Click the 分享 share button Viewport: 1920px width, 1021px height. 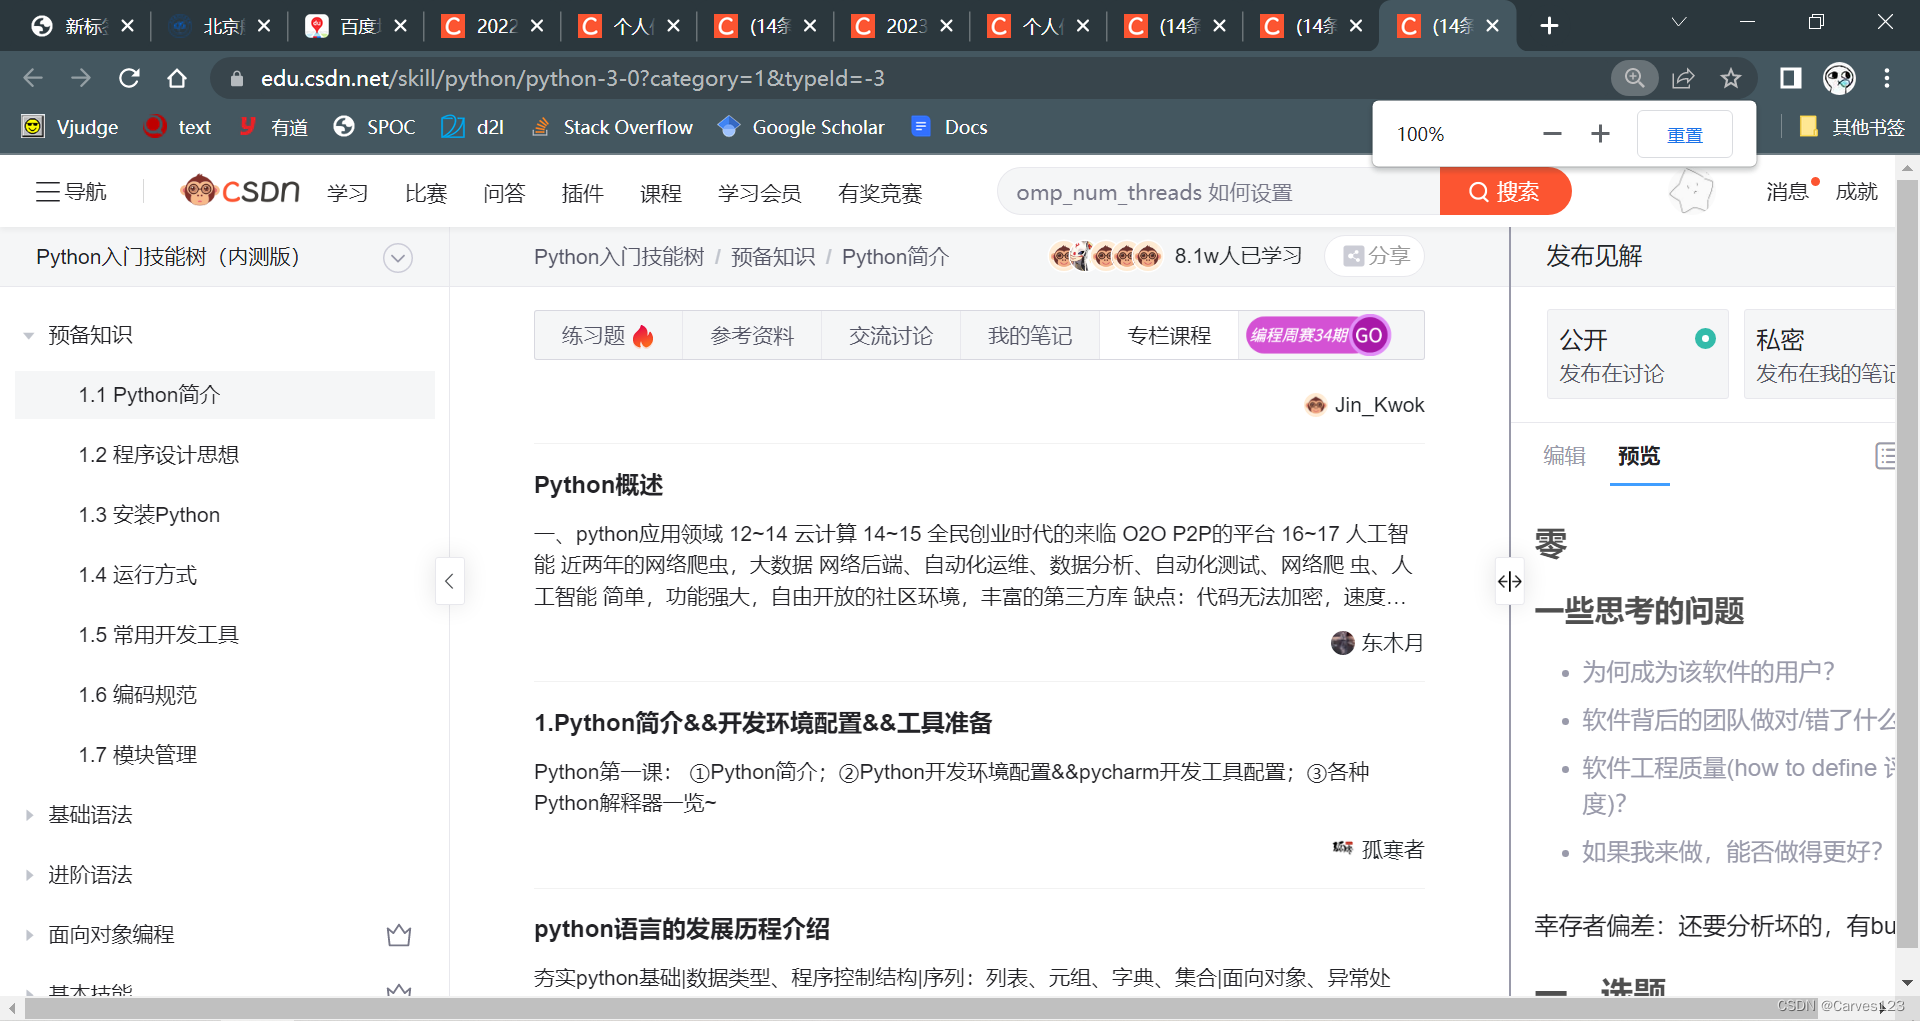(1375, 256)
